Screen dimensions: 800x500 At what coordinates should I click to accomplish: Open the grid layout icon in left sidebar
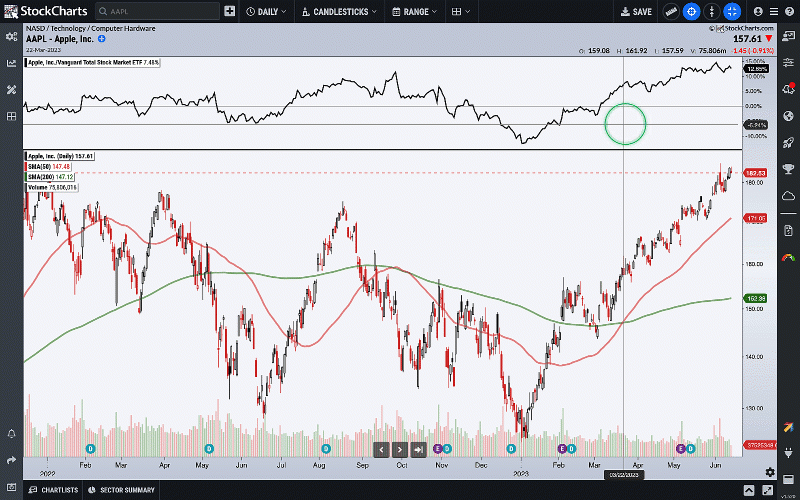pos(11,116)
